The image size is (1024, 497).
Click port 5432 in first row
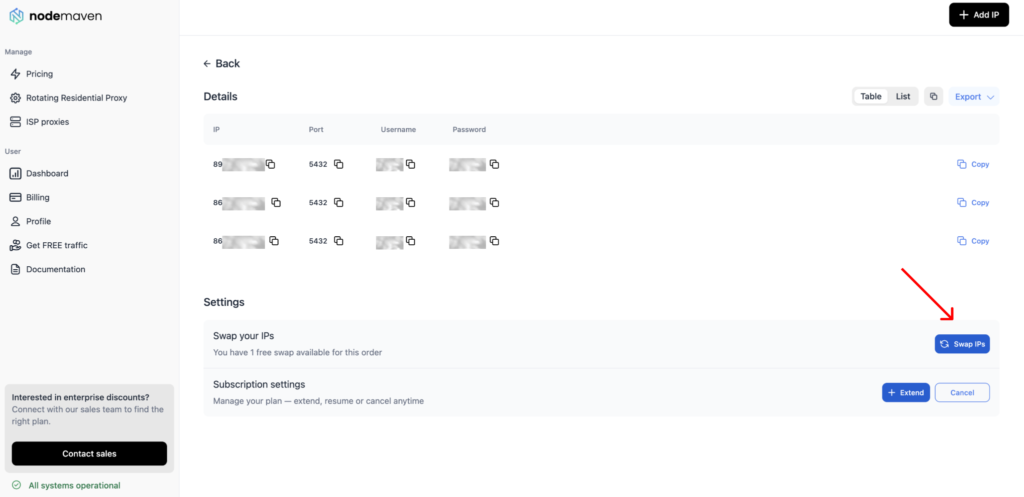click(318, 165)
